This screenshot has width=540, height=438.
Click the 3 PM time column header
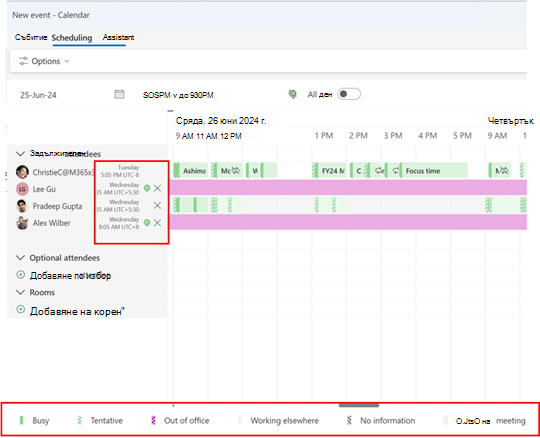pos(393,136)
